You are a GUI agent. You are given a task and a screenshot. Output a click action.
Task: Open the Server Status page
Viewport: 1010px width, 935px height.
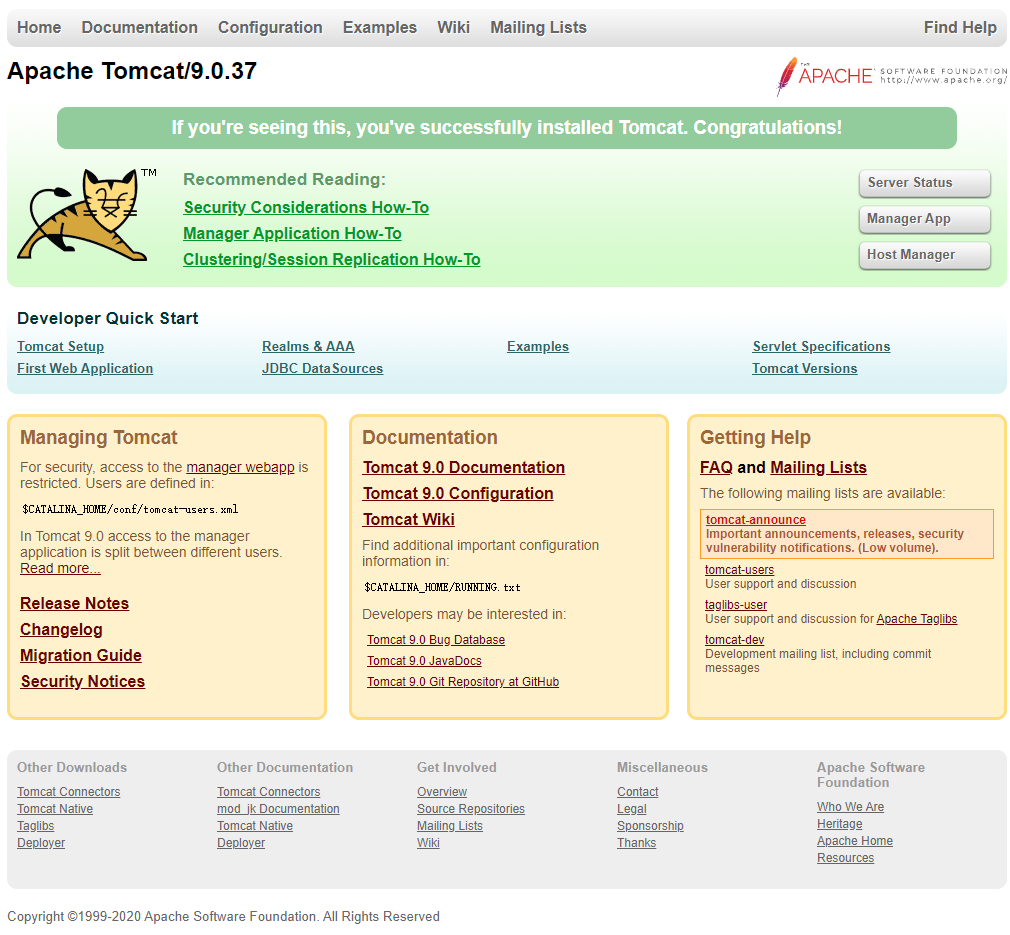click(x=923, y=183)
